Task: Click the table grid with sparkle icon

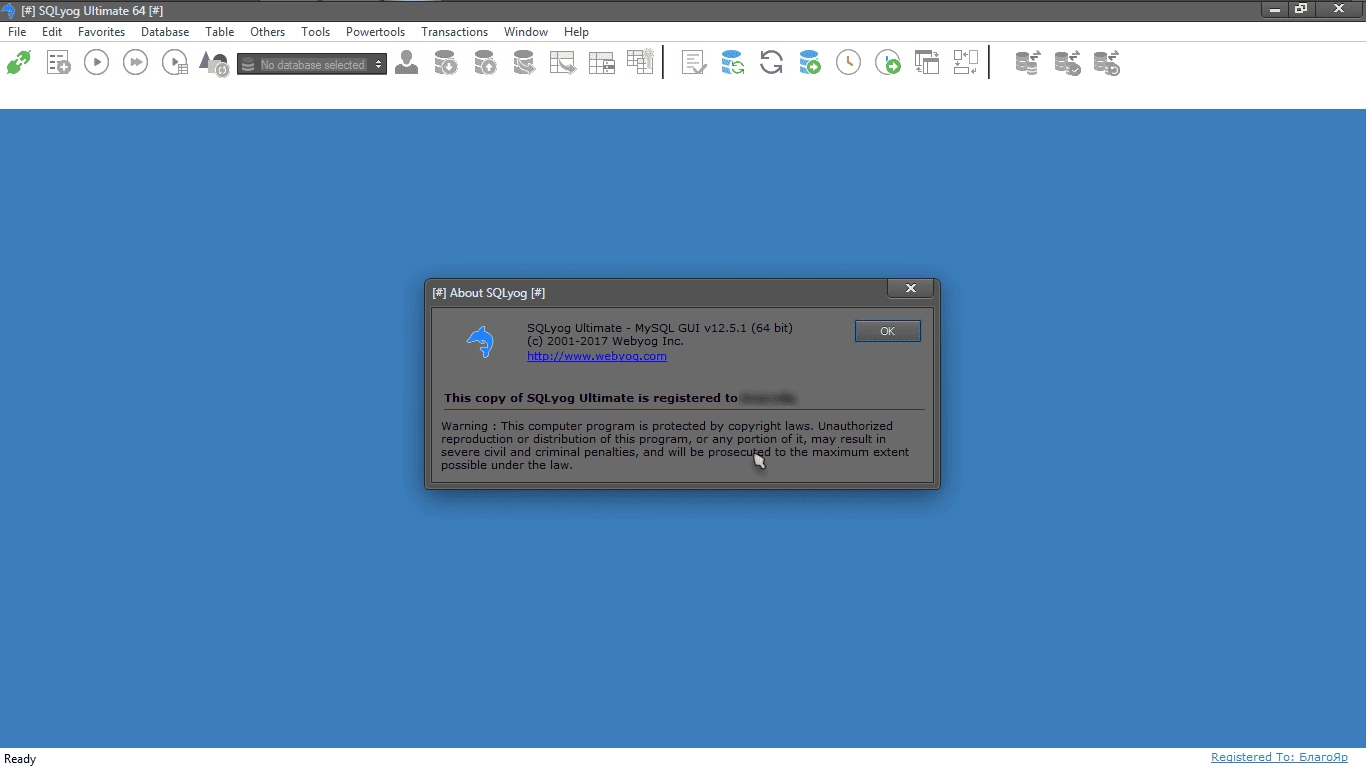Action: click(x=640, y=62)
